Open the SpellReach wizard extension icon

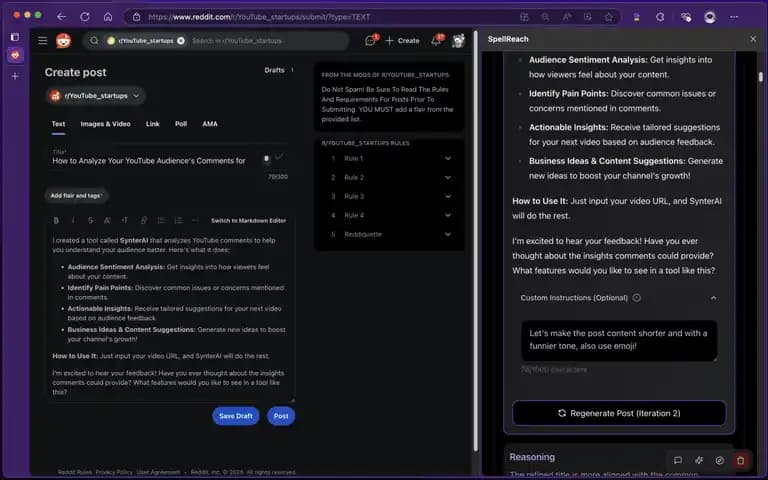(637, 17)
